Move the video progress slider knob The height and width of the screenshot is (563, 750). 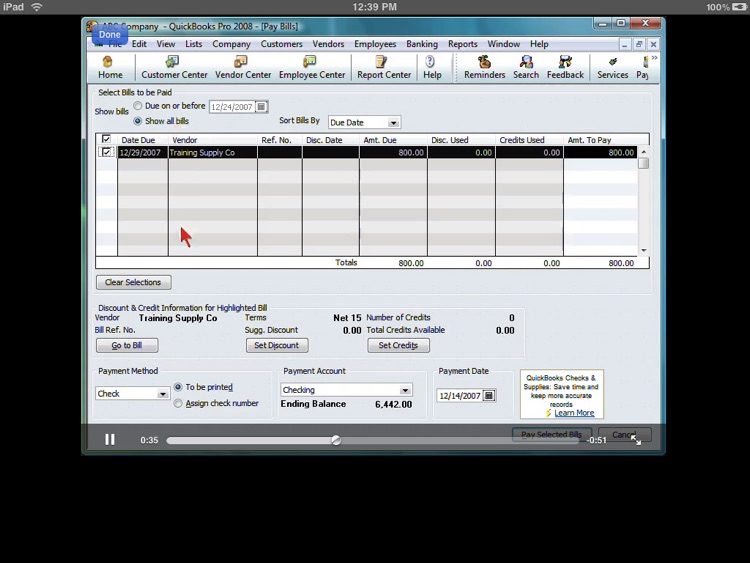pyautogui.click(x=336, y=440)
